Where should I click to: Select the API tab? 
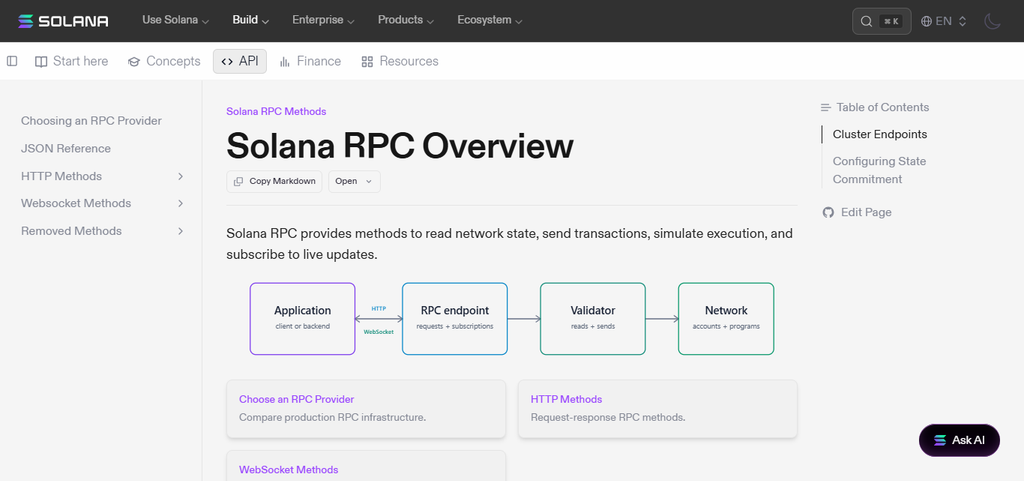pyautogui.click(x=240, y=61)
